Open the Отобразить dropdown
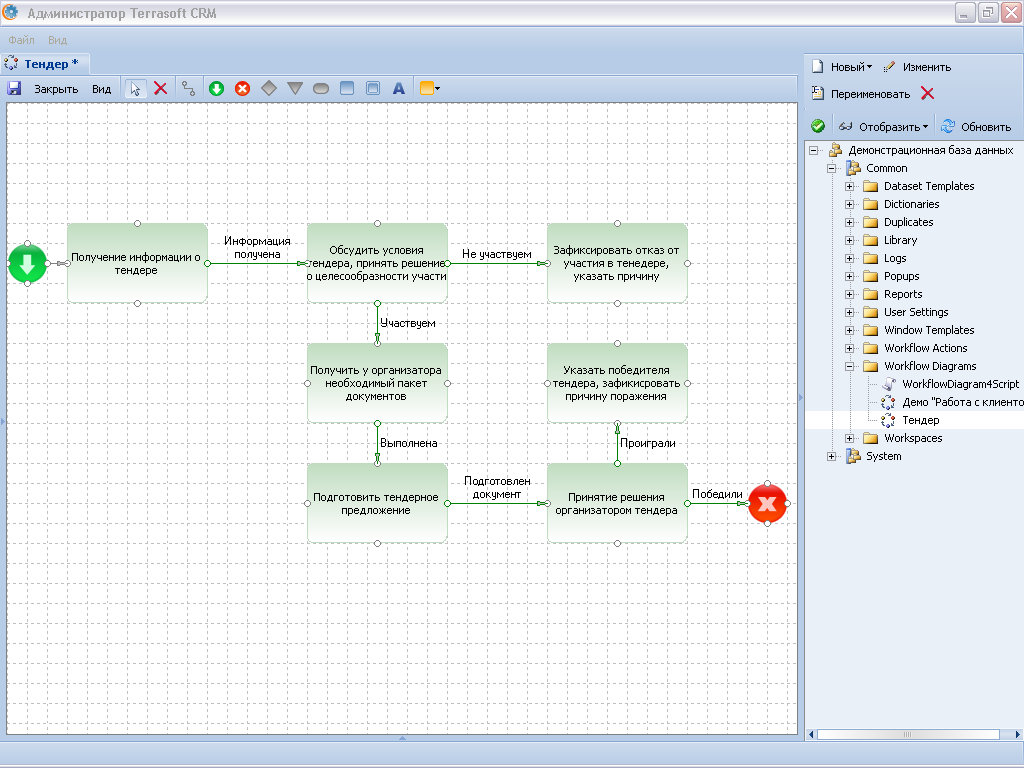This screenshot has height=768, width=1024. coord(883,127)
